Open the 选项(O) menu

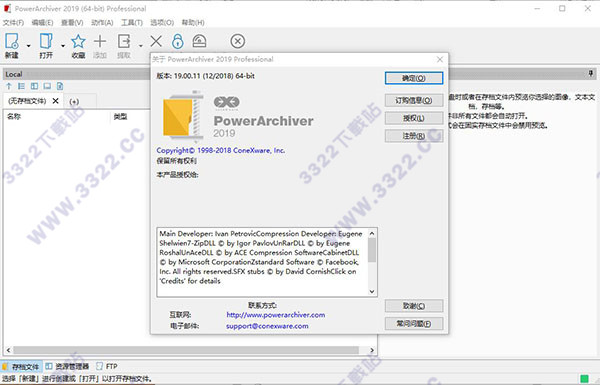pyautogui.click(x=162, y=23)
